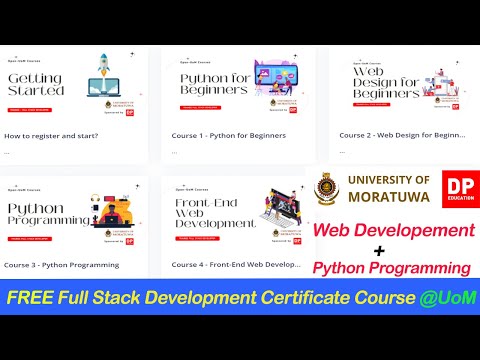Click the 'Front-End Web Development' heading text
This screenshot has height=360, width=480.
215,213
